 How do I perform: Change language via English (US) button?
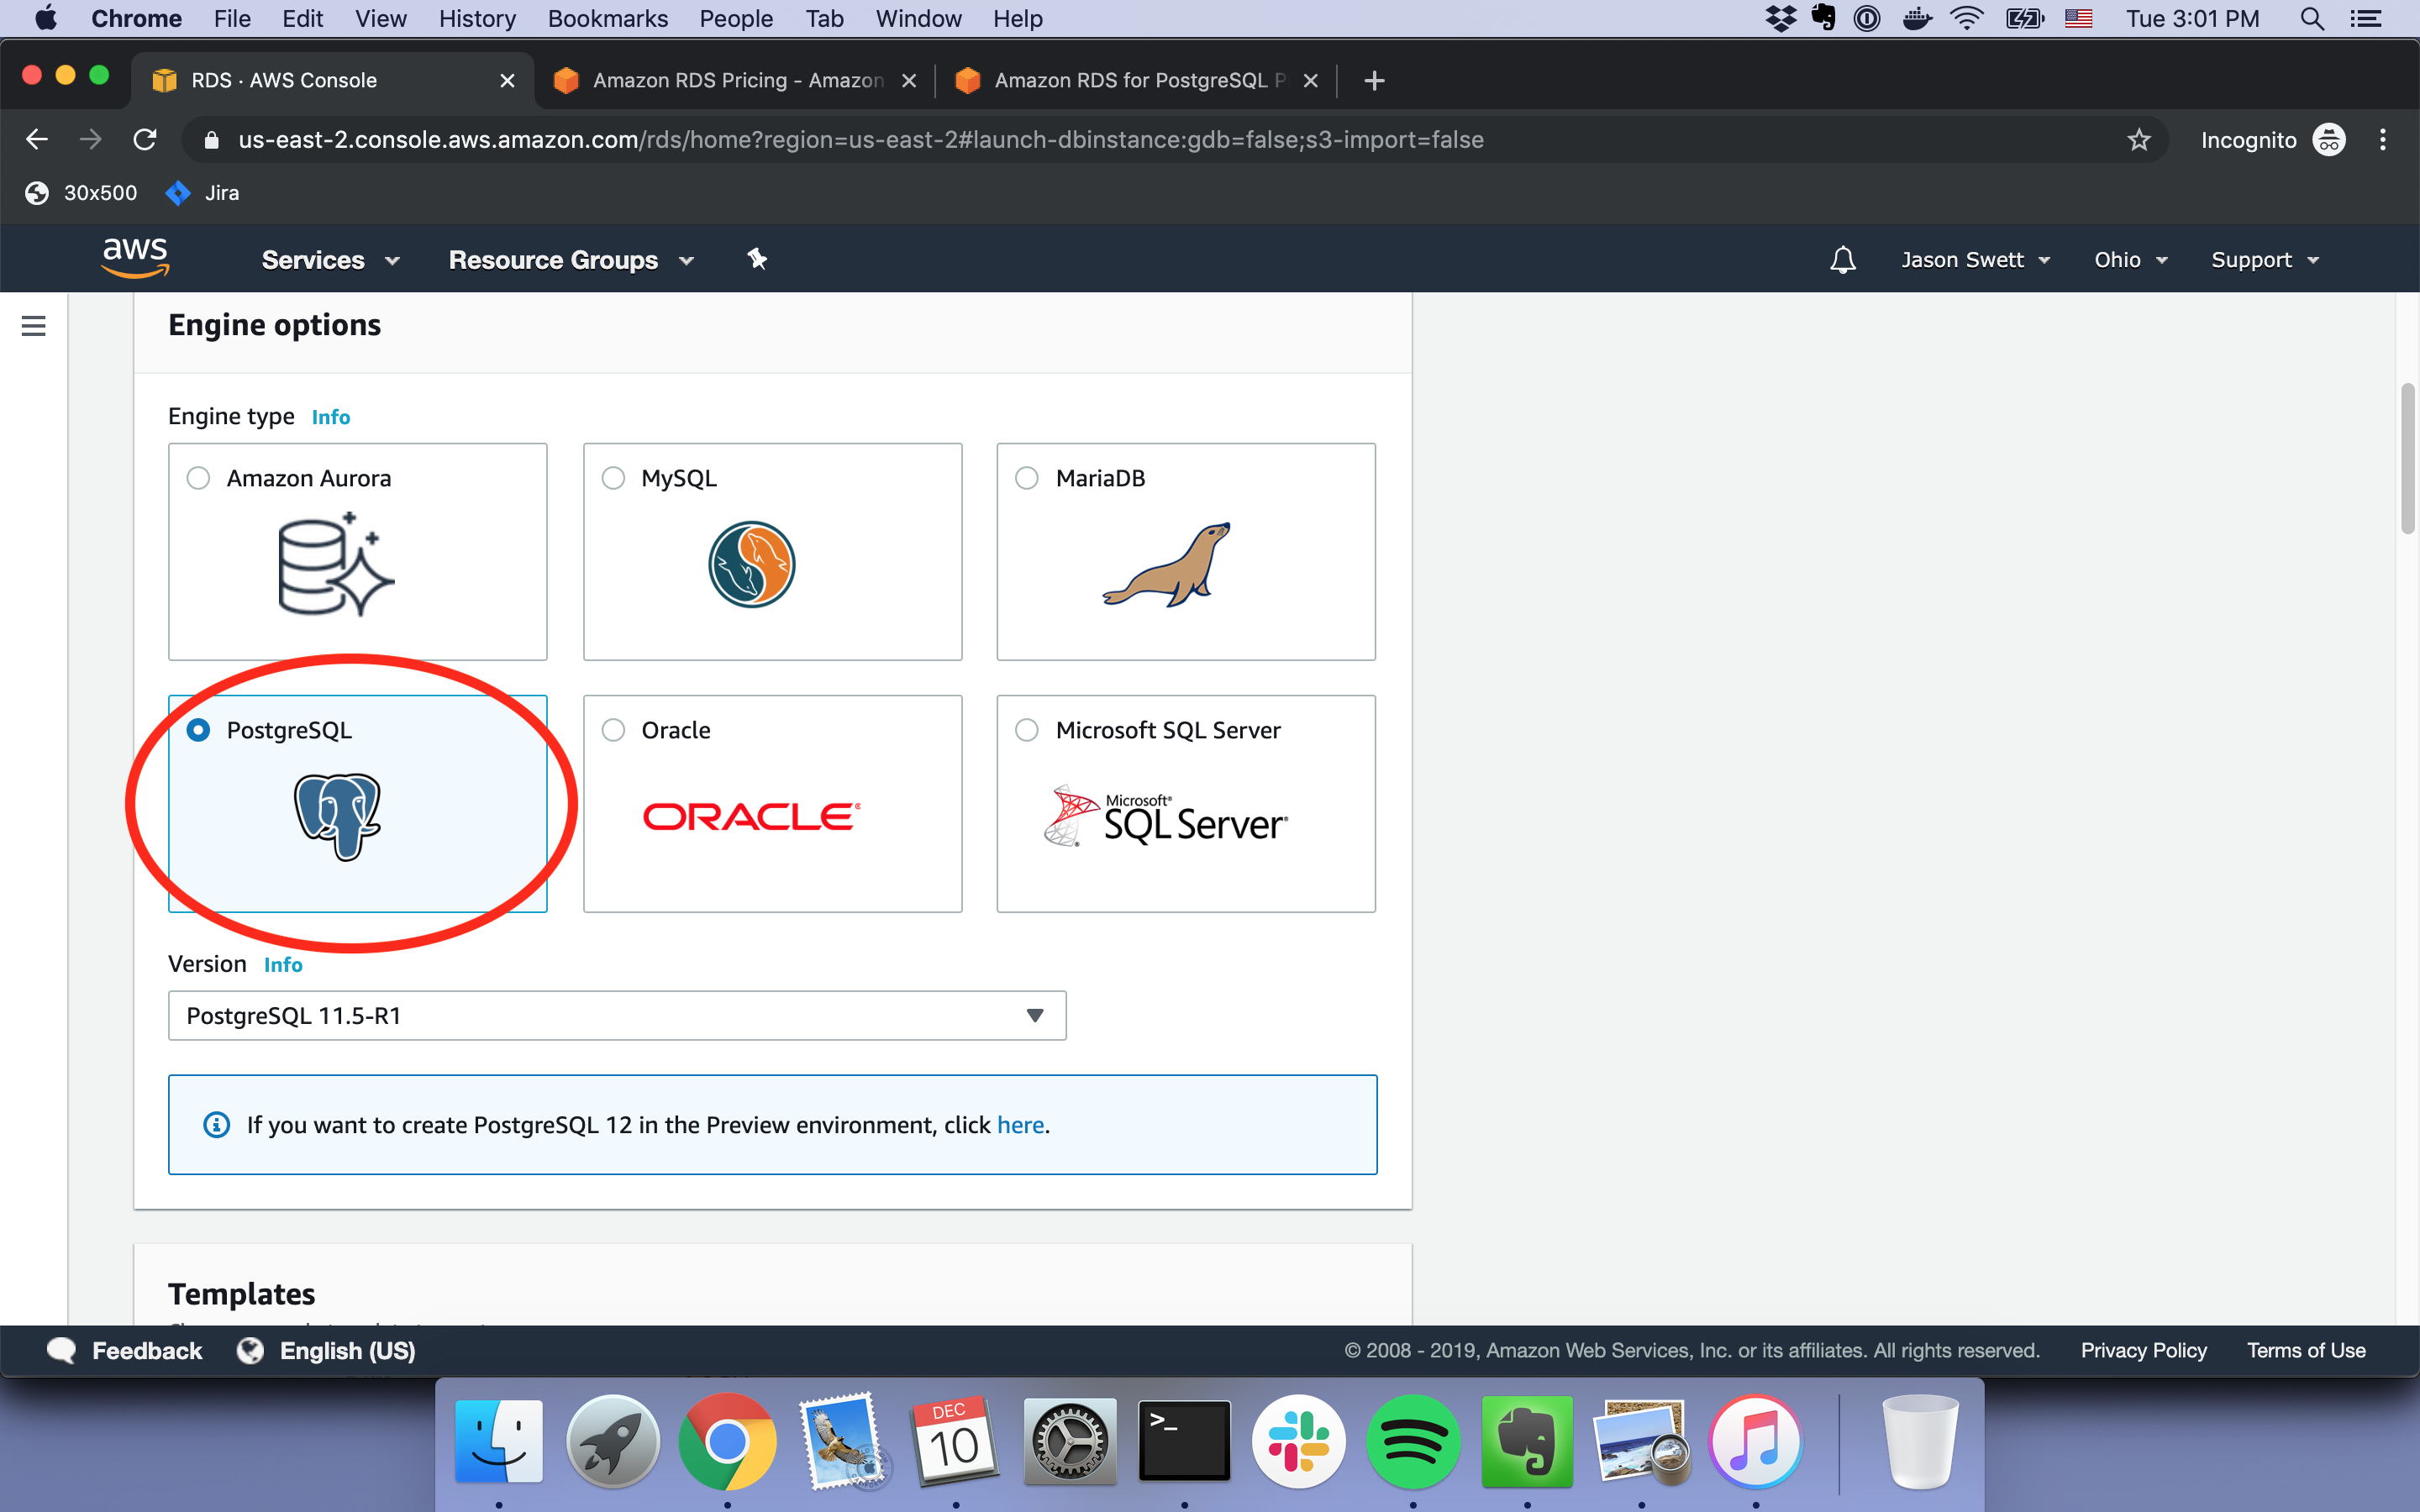[x=326, y=1350]
